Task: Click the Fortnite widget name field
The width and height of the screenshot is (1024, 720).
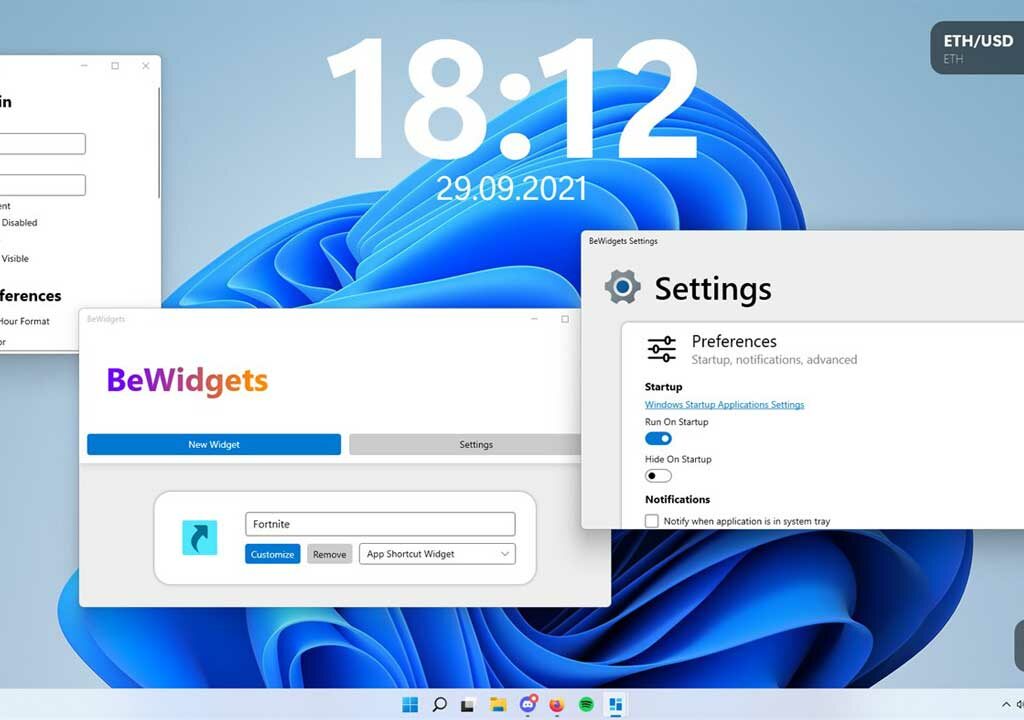Action: point(380,524)
